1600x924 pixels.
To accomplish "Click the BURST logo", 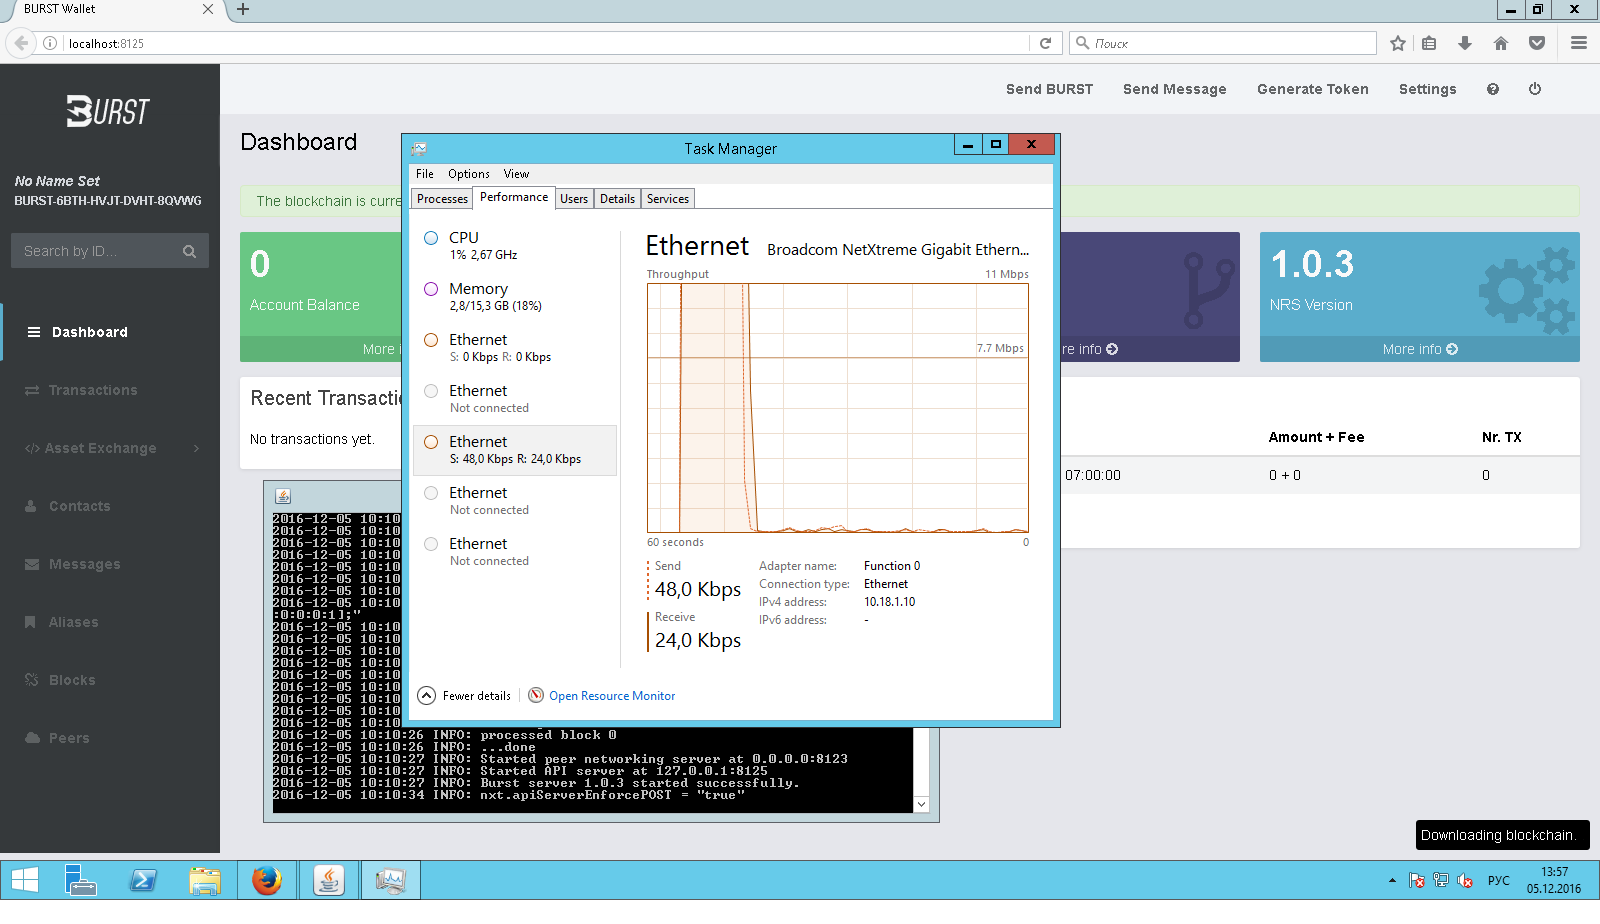I will point(108,111).
